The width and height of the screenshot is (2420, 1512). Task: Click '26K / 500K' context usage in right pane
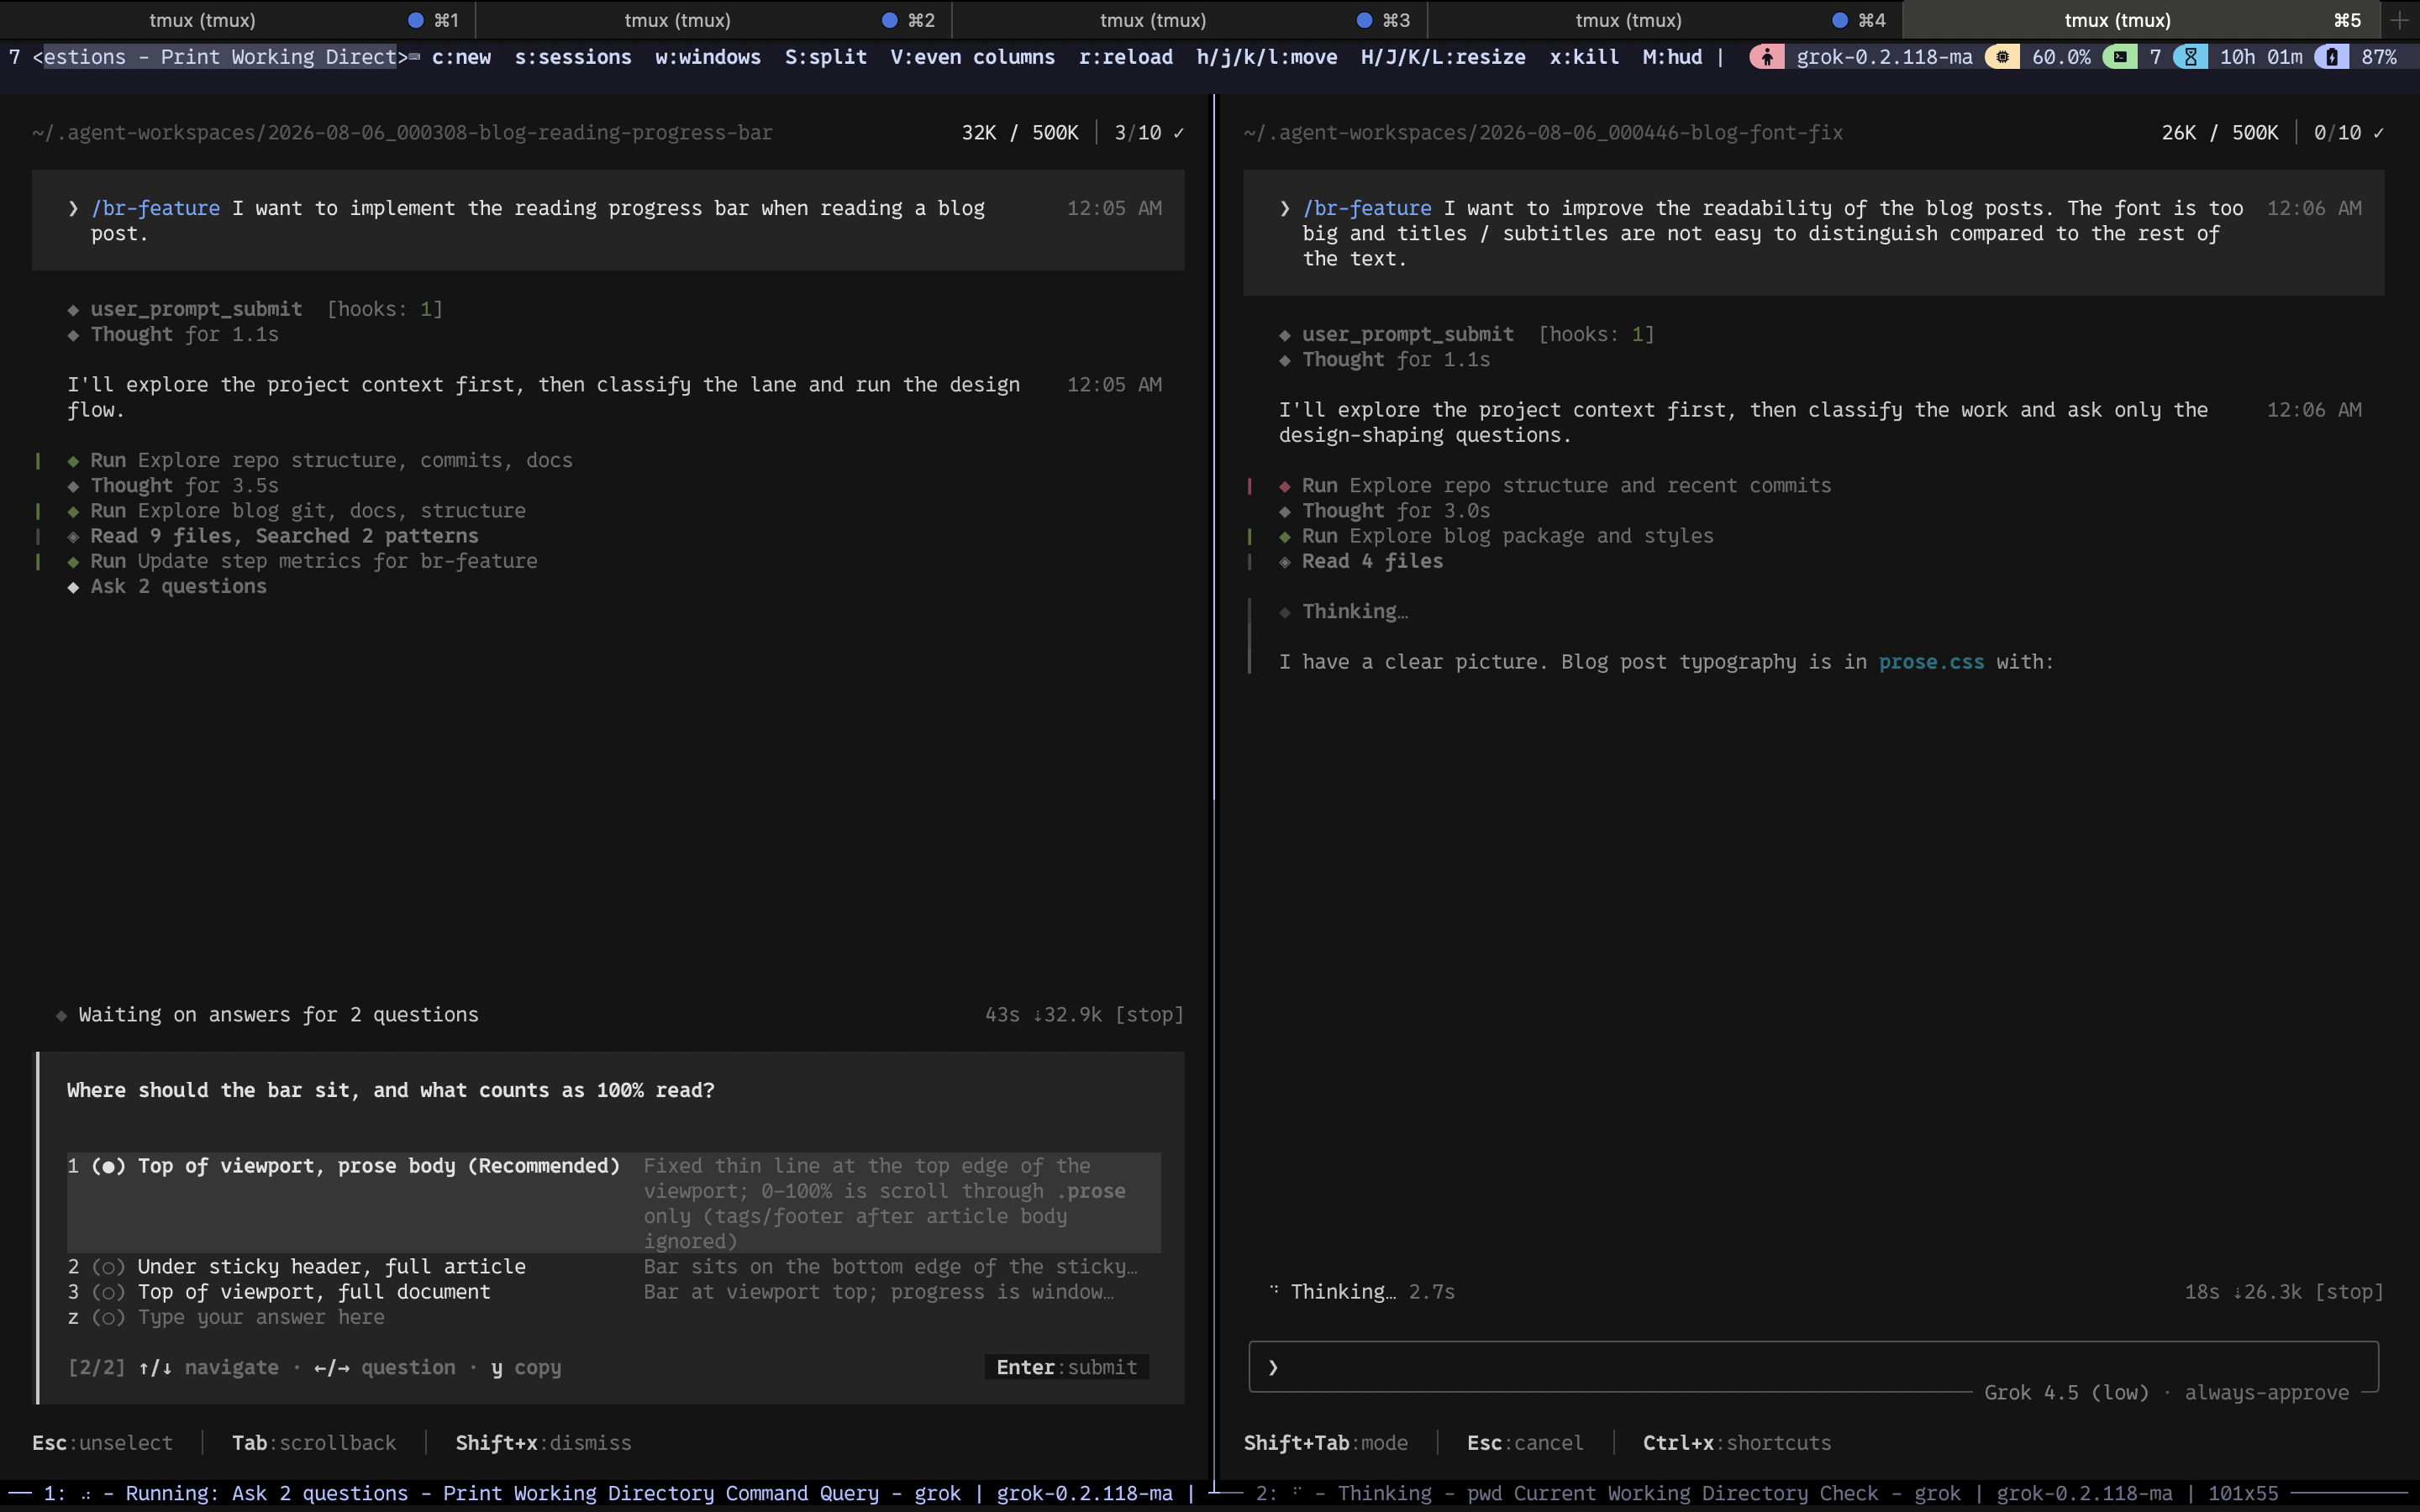click(x=2220, y=133)
